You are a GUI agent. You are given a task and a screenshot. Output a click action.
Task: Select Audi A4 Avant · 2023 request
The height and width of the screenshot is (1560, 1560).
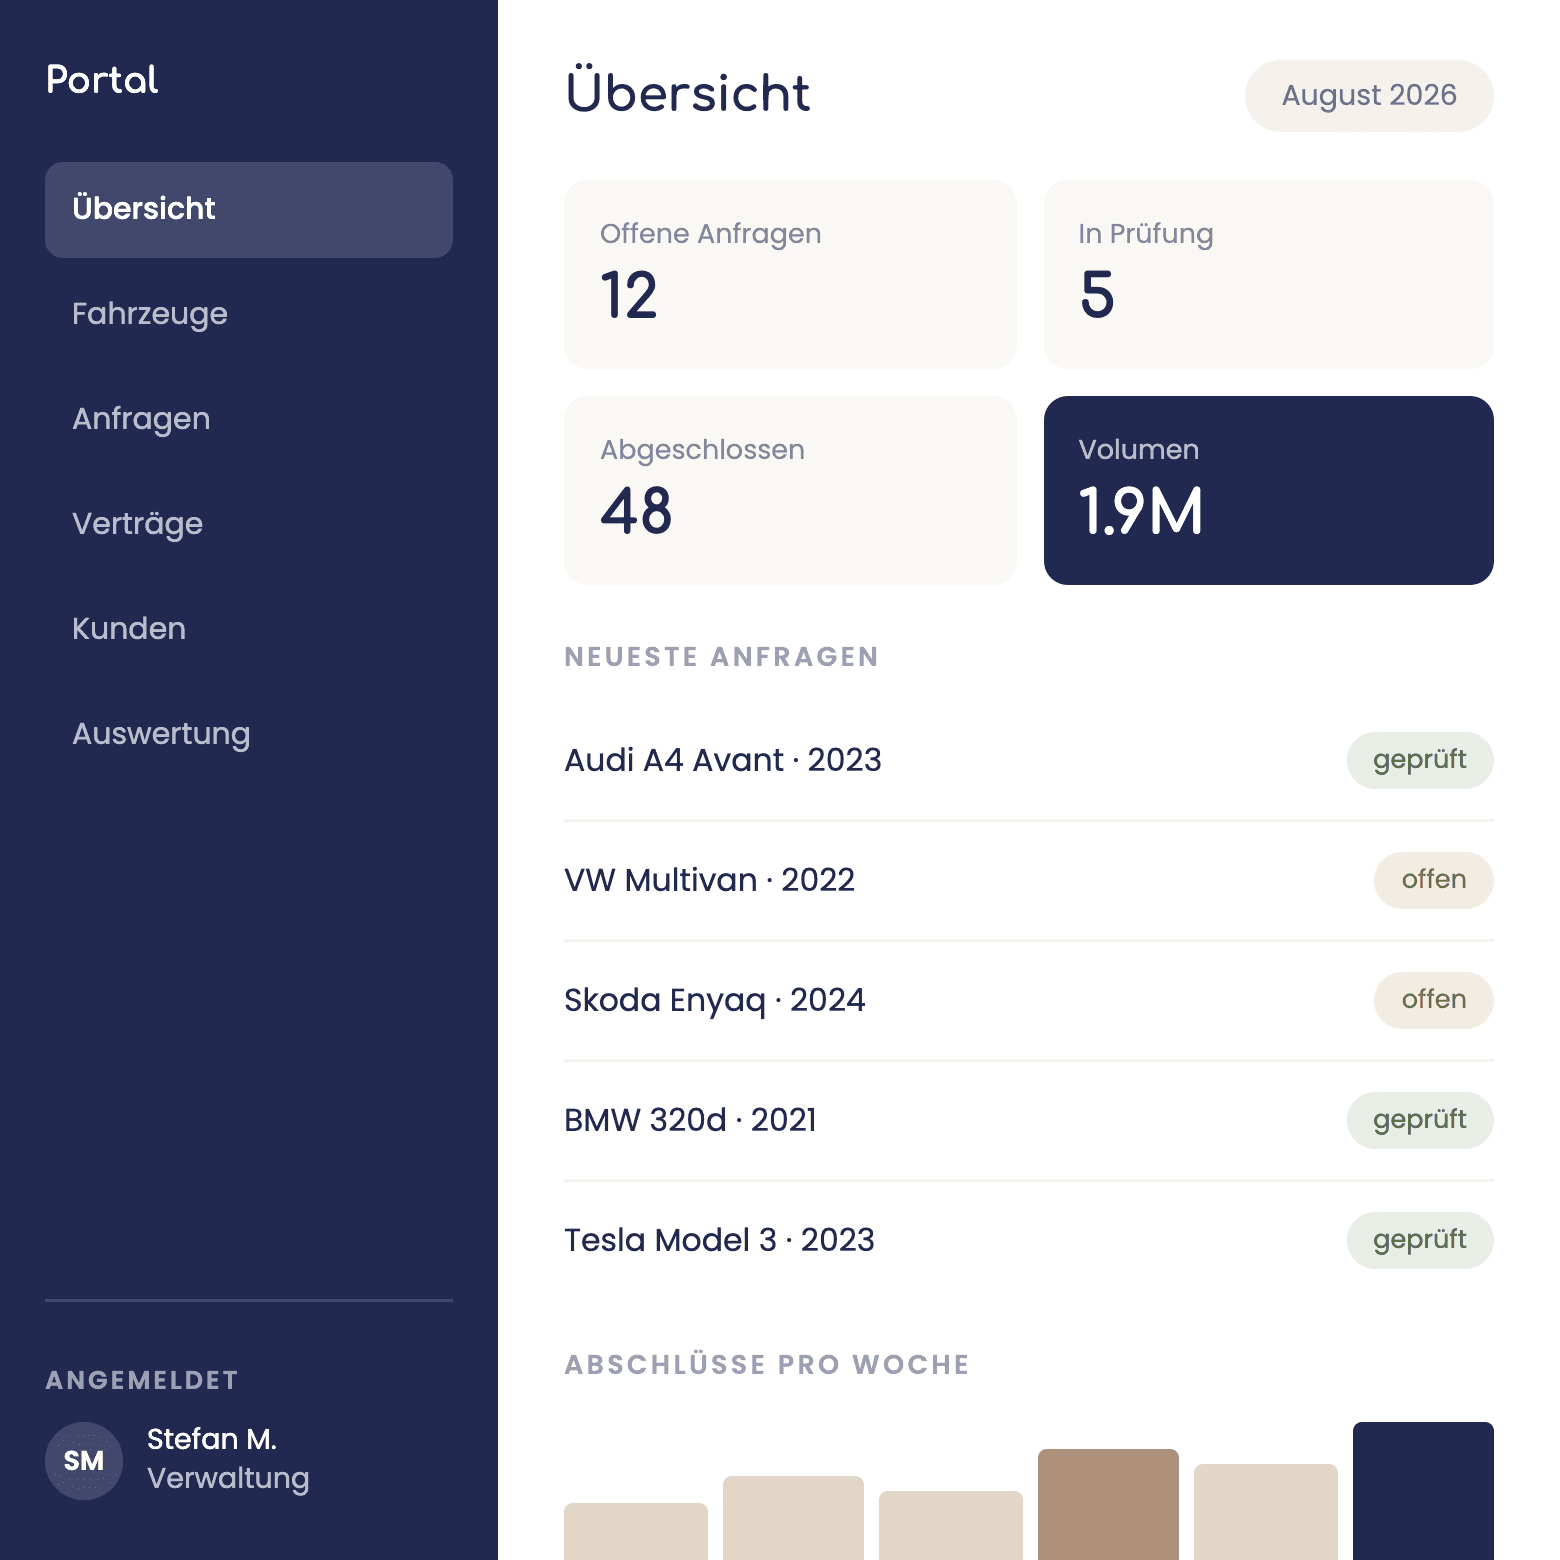coord(1029,760)
